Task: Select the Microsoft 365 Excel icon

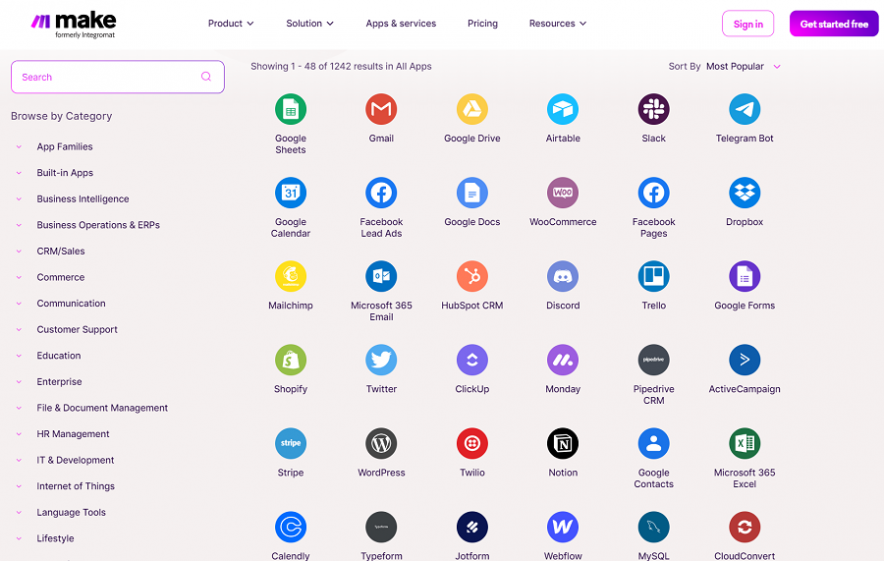Action: [x=744, y=443]
